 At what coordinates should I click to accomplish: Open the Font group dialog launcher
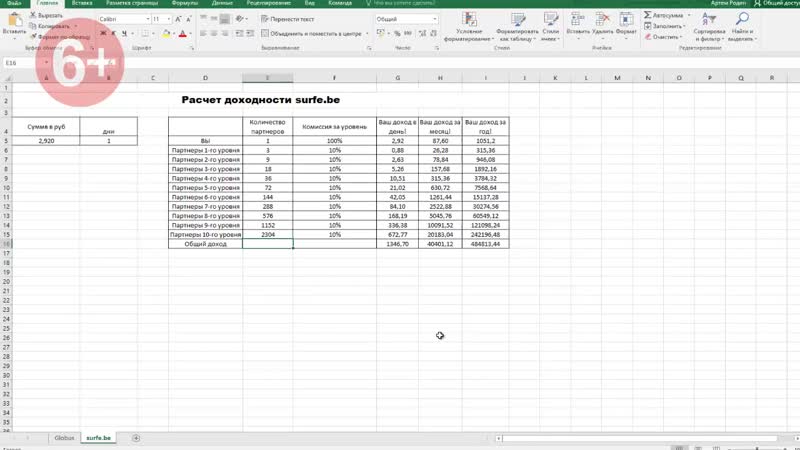[192, 48]
